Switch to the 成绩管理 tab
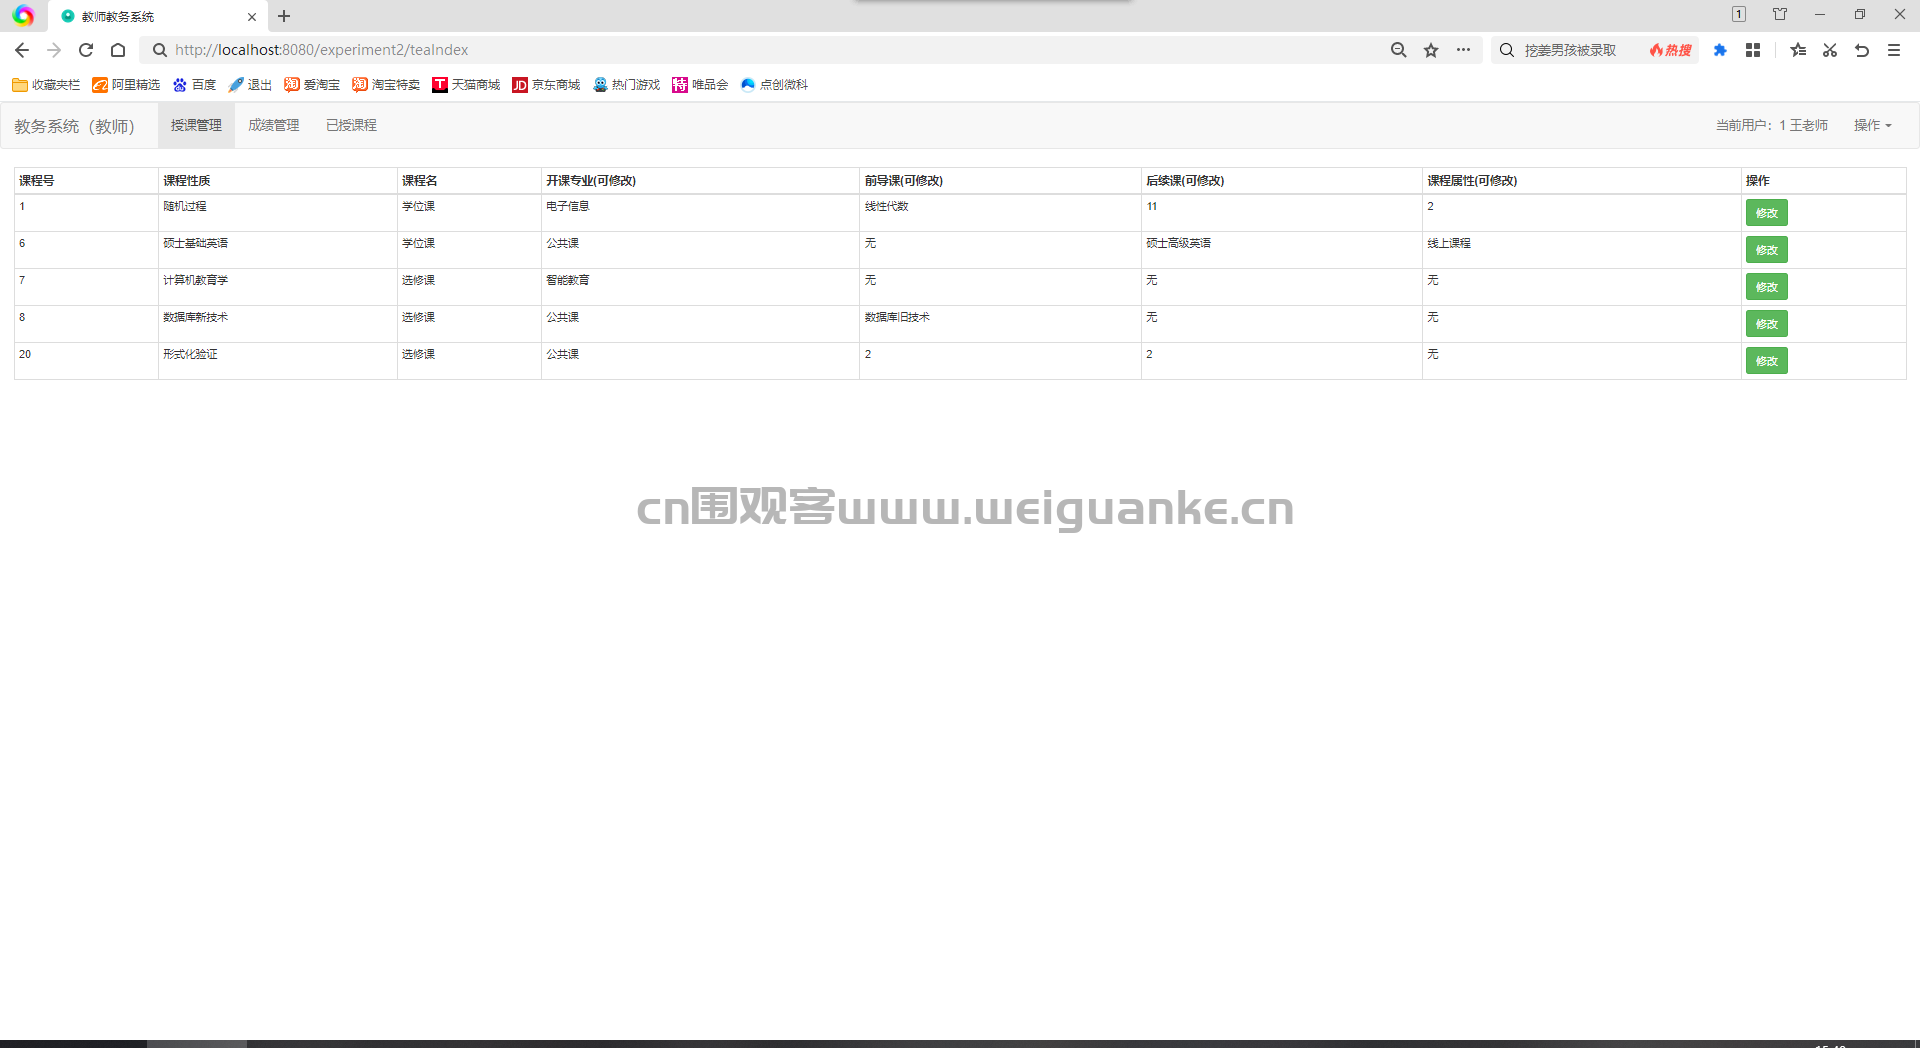Image resolution: width=1920 pixels, height=1048 pixels. coord(274,125)
